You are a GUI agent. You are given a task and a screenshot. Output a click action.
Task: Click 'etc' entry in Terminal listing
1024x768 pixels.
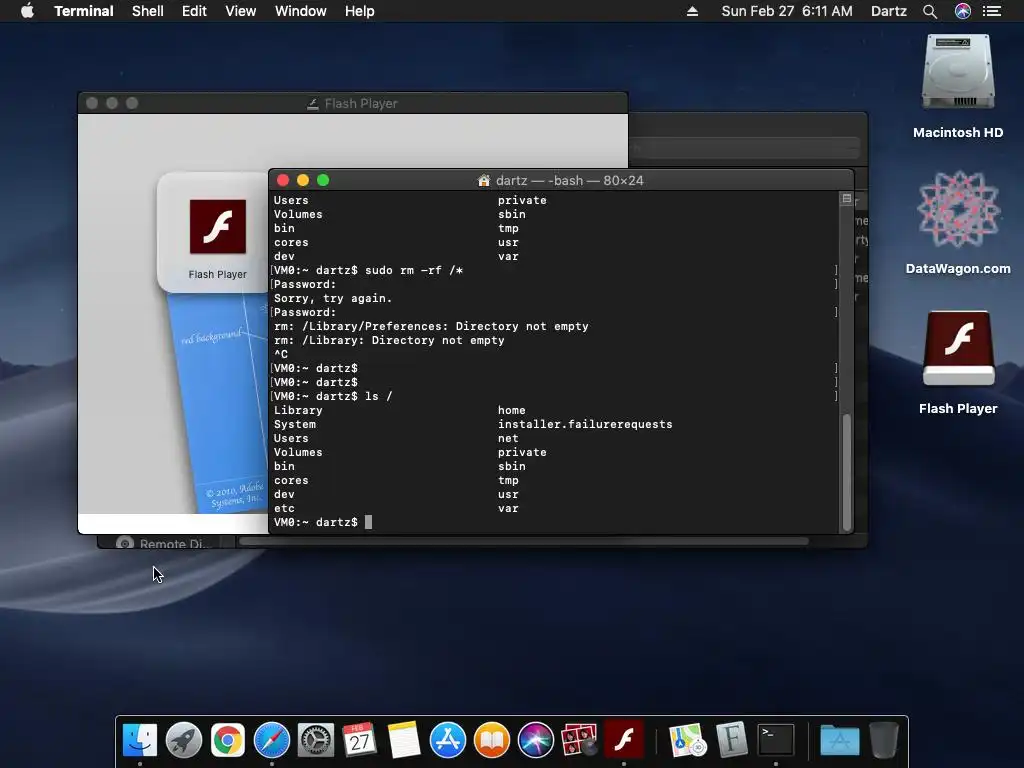[284, 509]
